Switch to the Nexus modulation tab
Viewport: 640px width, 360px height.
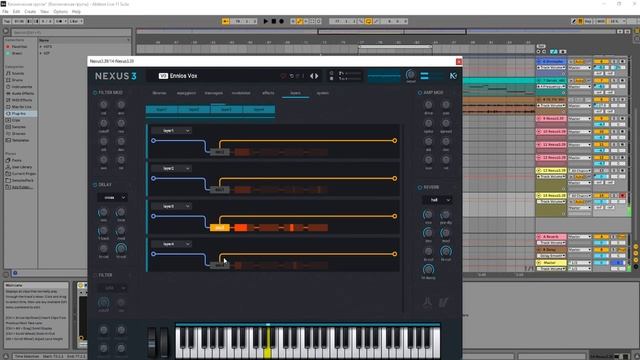pyautogui.click(x=241, y=93)
